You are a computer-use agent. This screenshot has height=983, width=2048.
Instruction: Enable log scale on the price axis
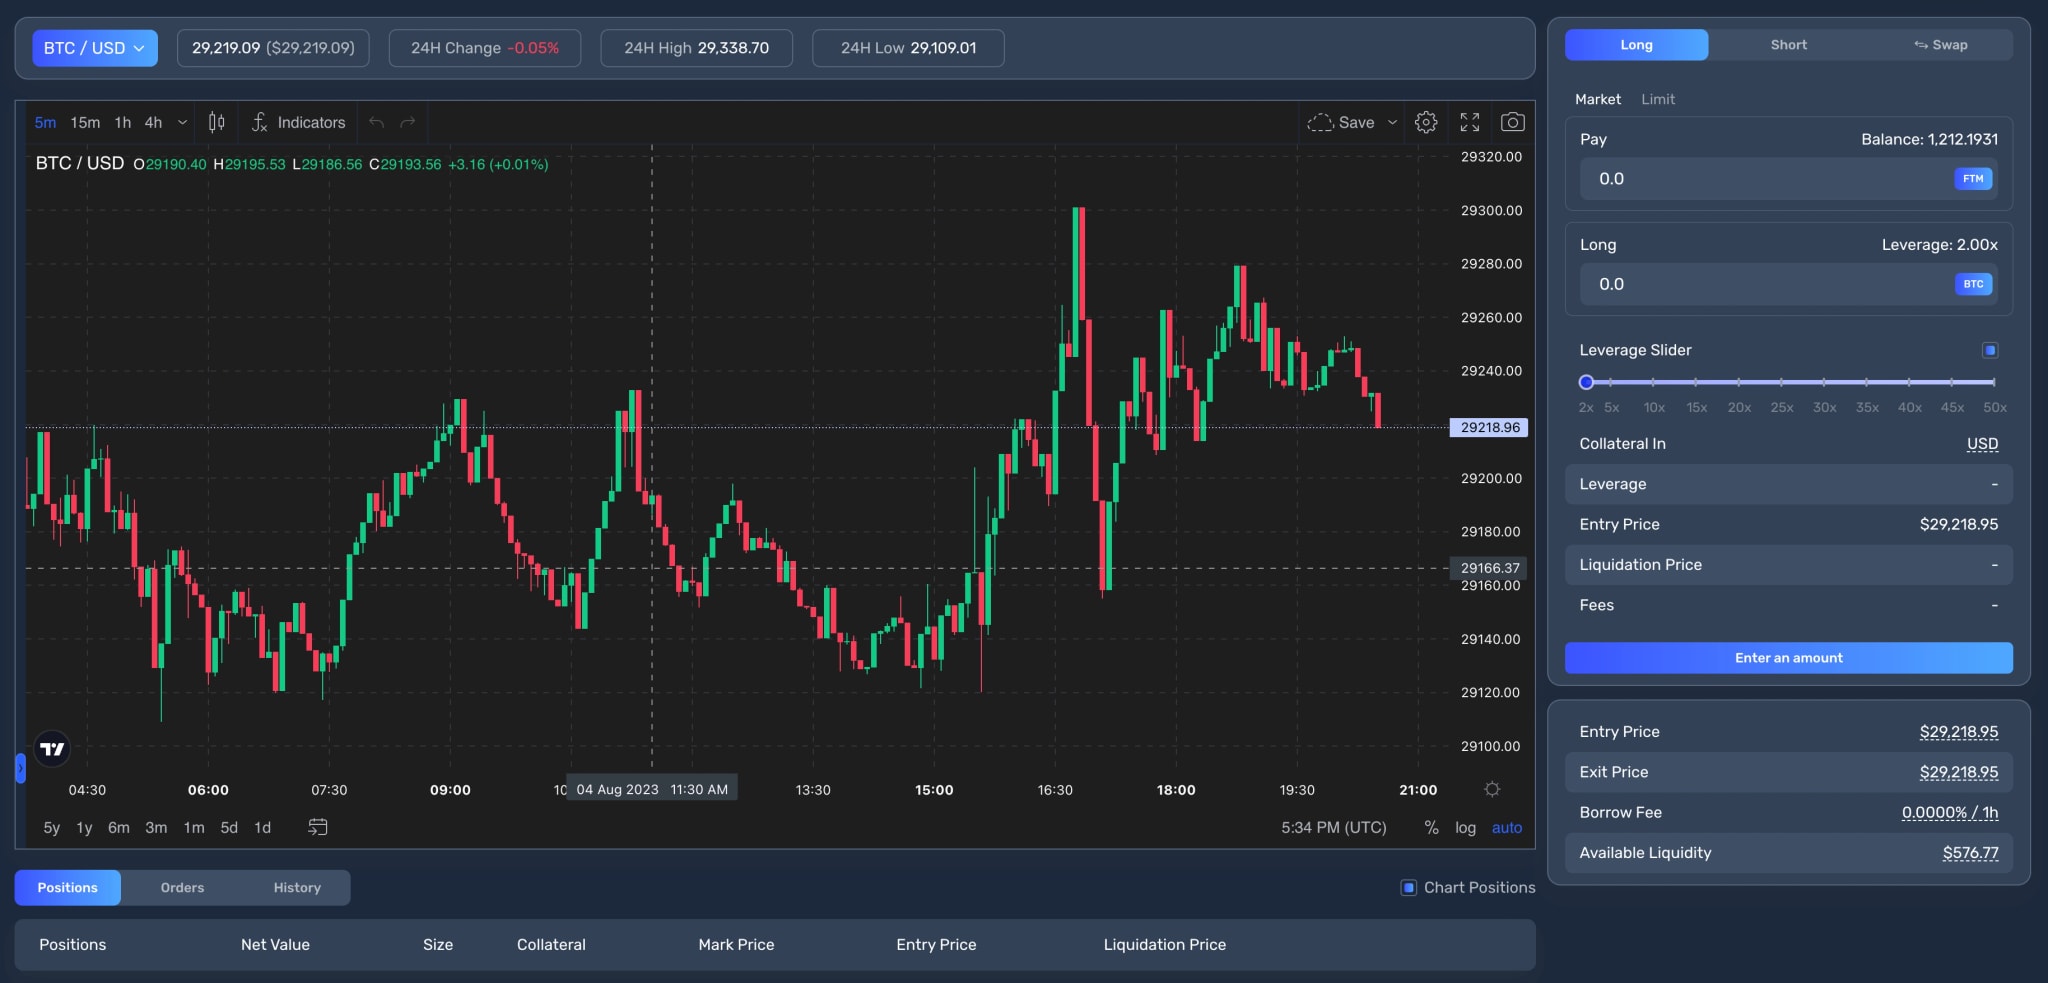(1465, 827)
